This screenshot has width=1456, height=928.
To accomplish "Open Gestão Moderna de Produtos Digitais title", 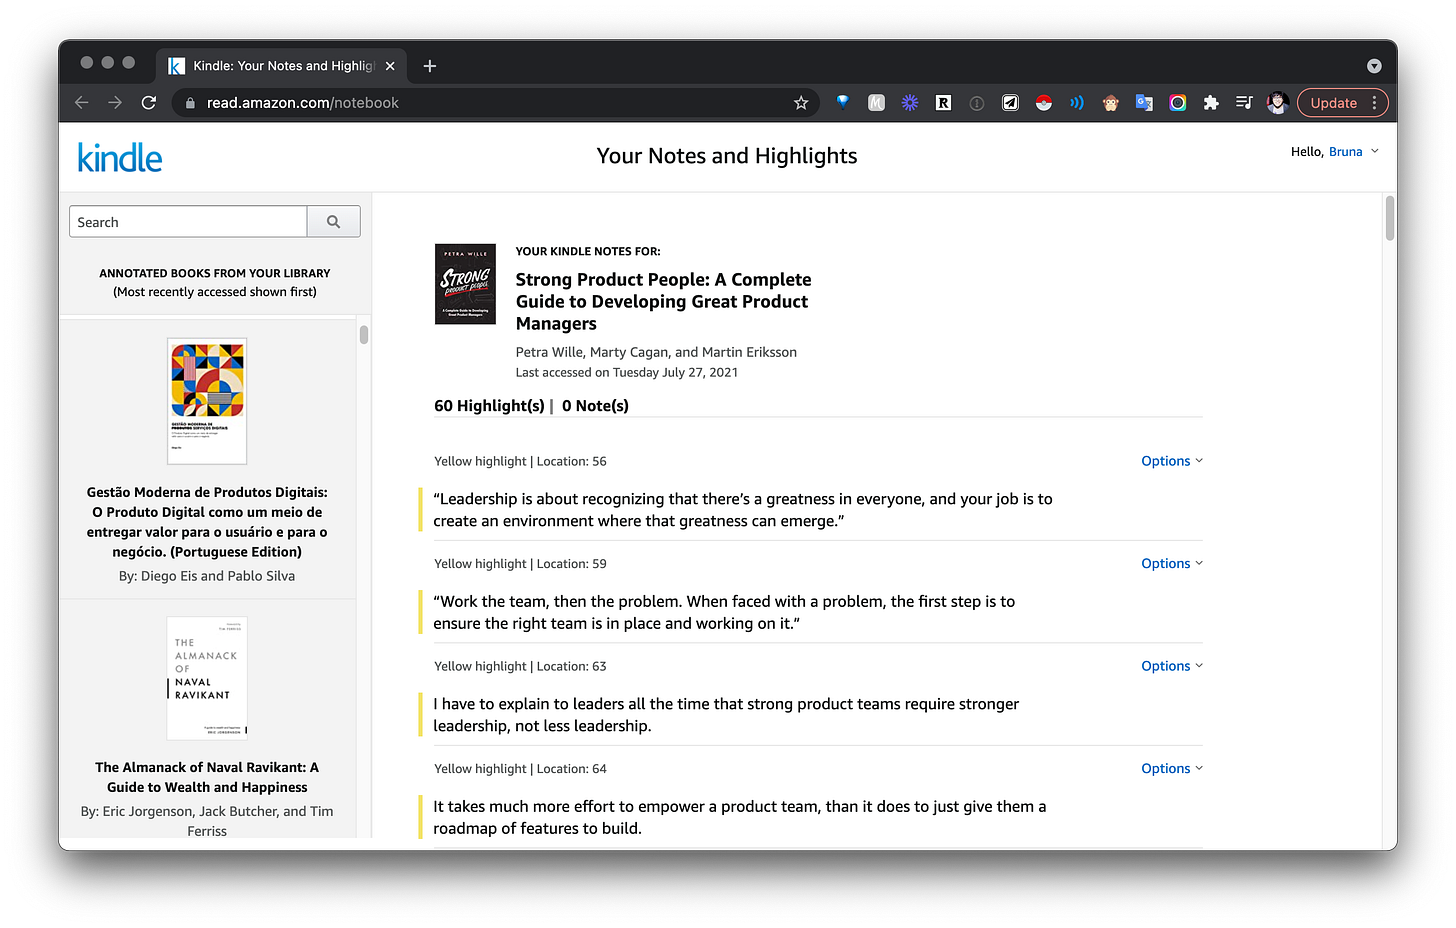I will 207,522.
